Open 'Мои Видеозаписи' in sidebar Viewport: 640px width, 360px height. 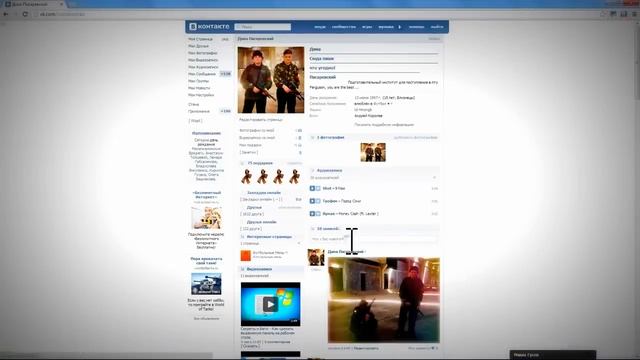pos(203,60)
